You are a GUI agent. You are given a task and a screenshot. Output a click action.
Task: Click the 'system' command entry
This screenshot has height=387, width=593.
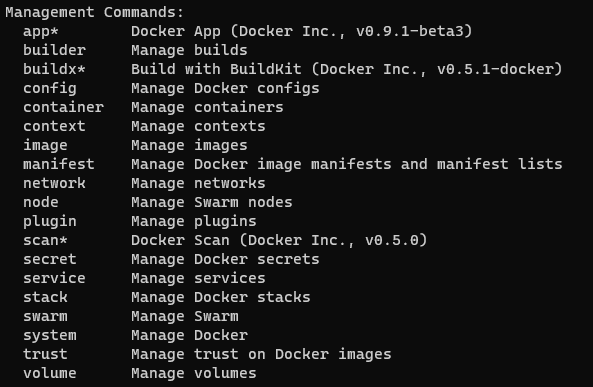coord(50,336)
